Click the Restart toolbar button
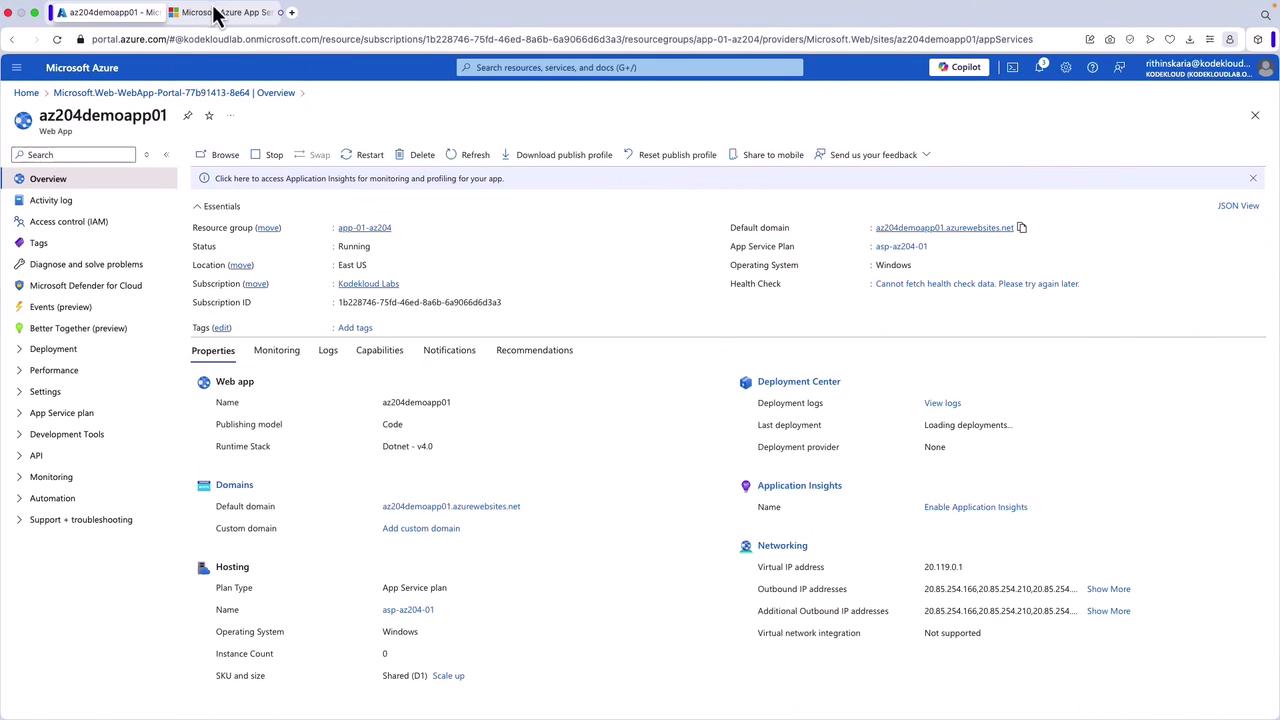Viewport: 1280px width, 720px height. coord(361,155)
